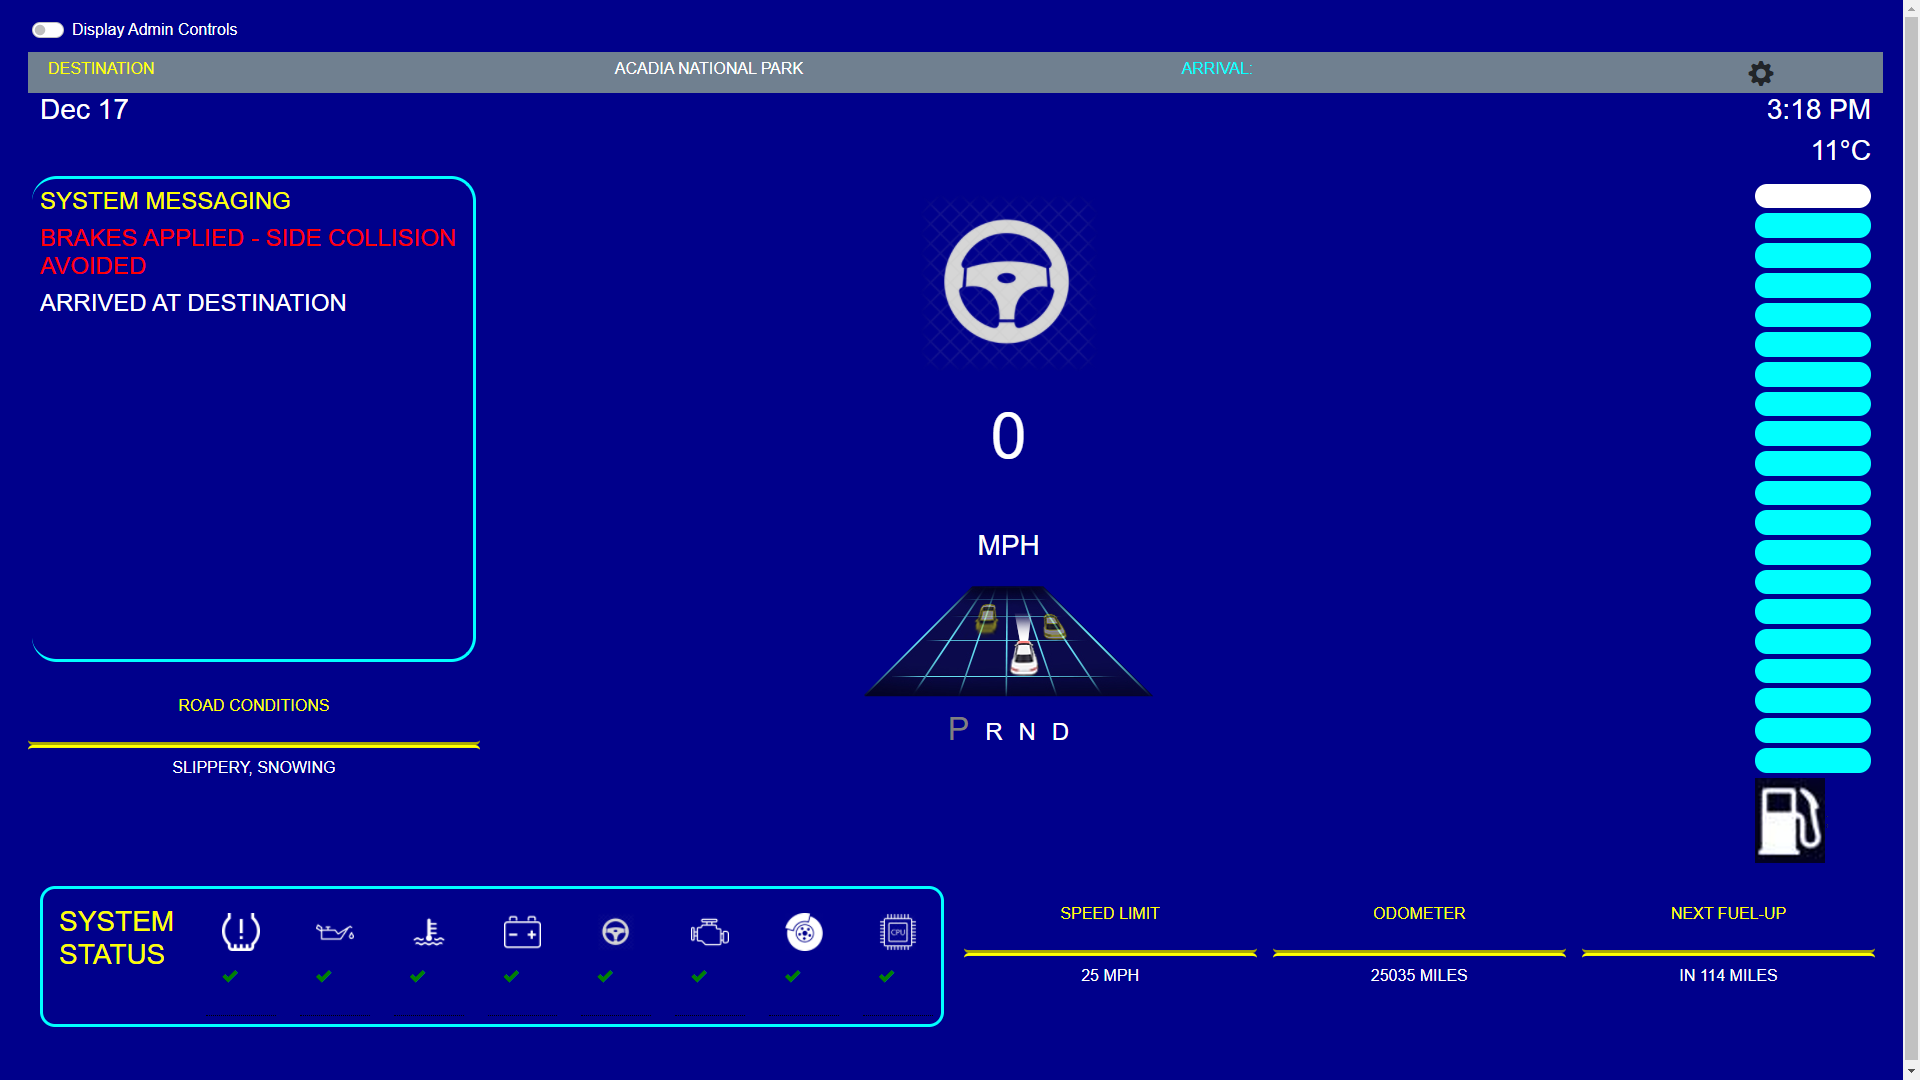The width and height of the screenshot is (1920, 1080).
Task: Click the check engine status icon
Action: click(710, 932)
